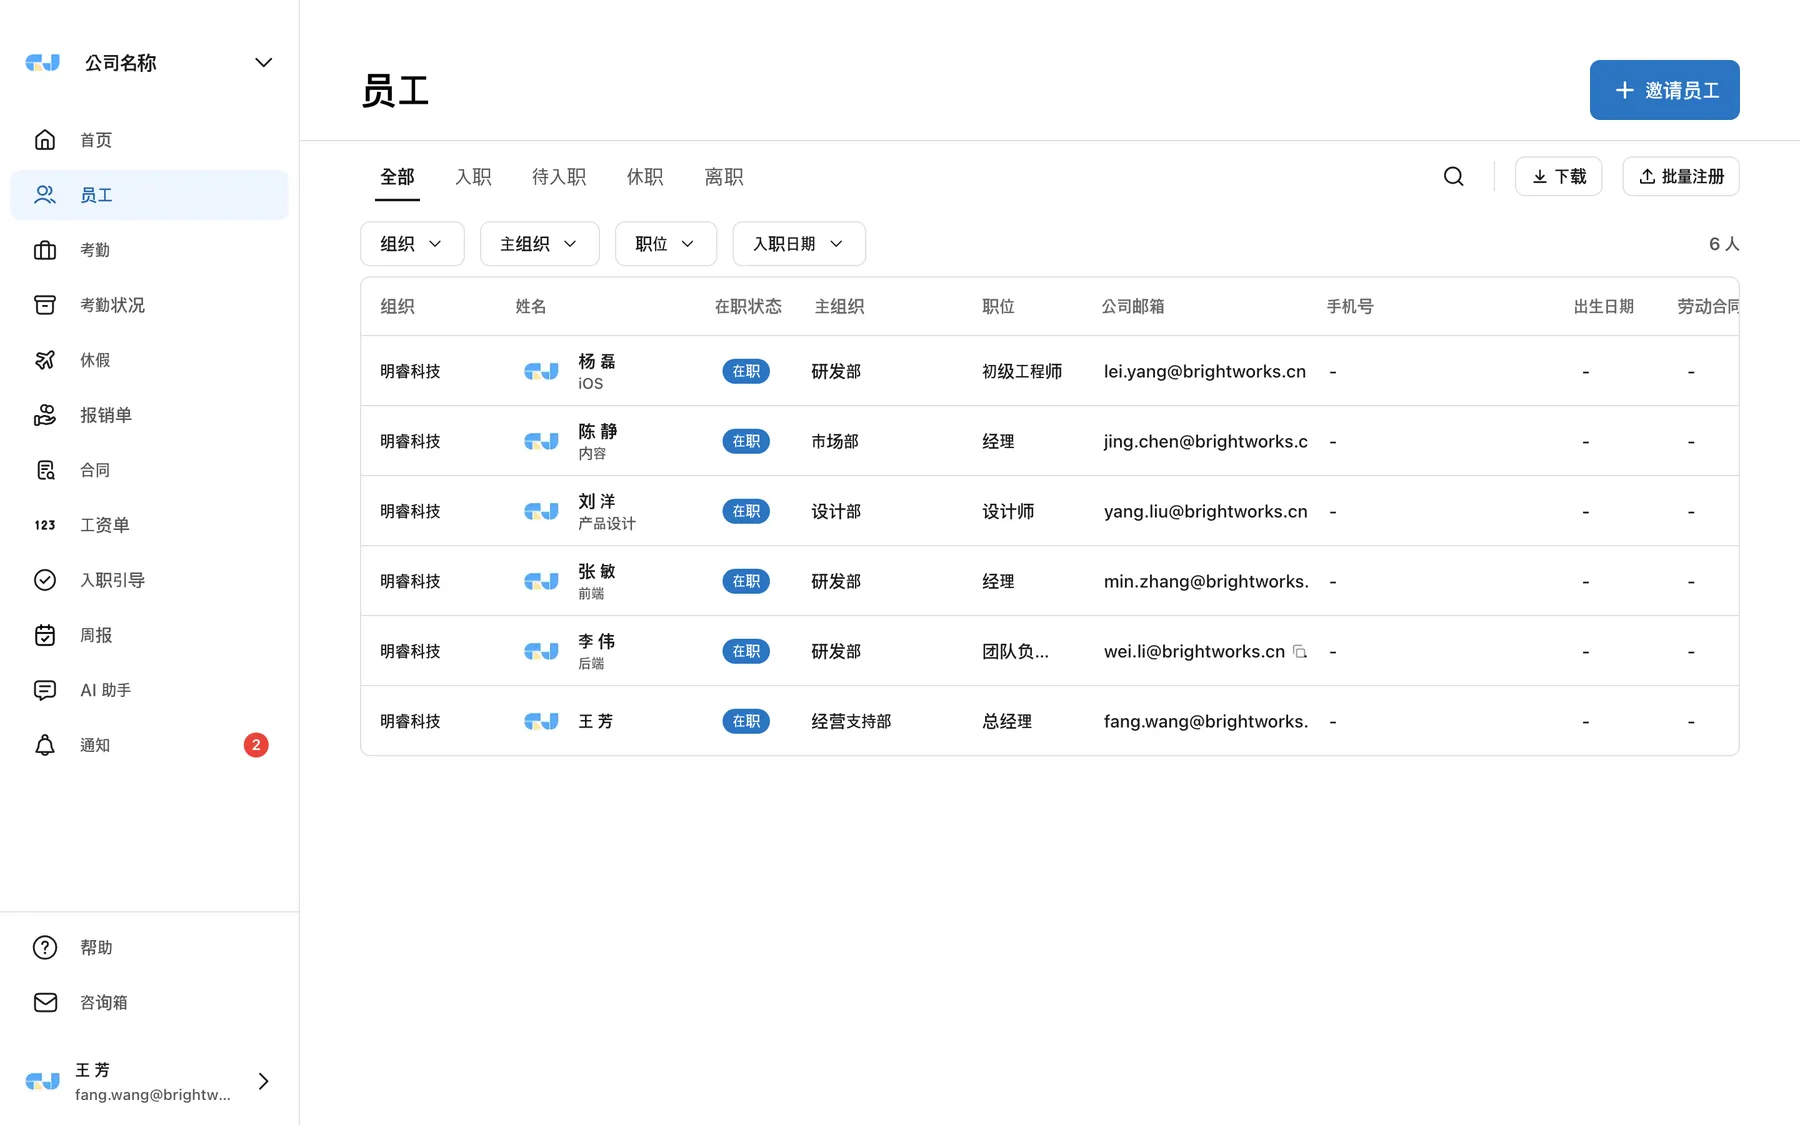Open the 主组织 filter dropdown
This screenshot has height=1125, width=1800.
tap(539, 244)
